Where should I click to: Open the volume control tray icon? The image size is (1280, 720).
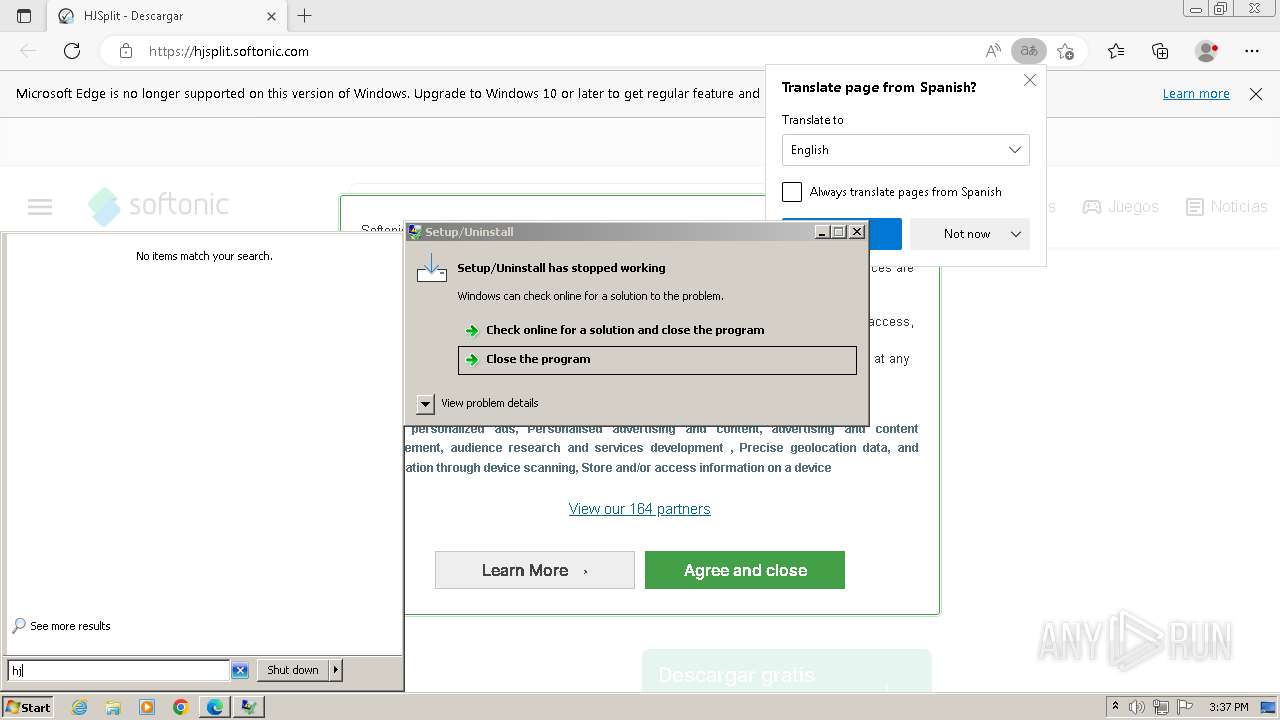point(1137,707)
